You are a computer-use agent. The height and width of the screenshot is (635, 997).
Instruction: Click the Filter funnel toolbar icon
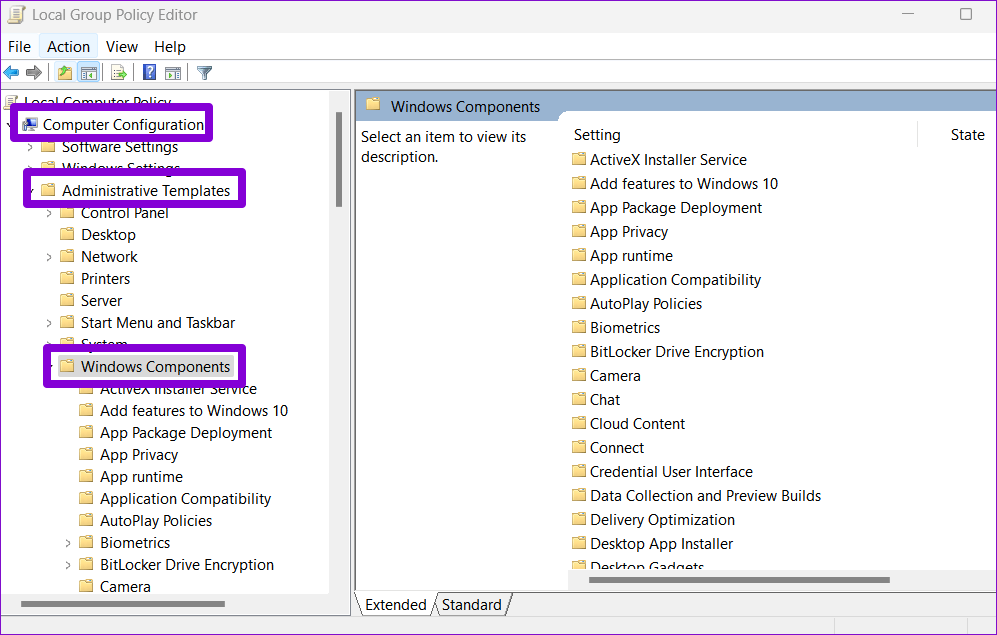coord(204,72)
